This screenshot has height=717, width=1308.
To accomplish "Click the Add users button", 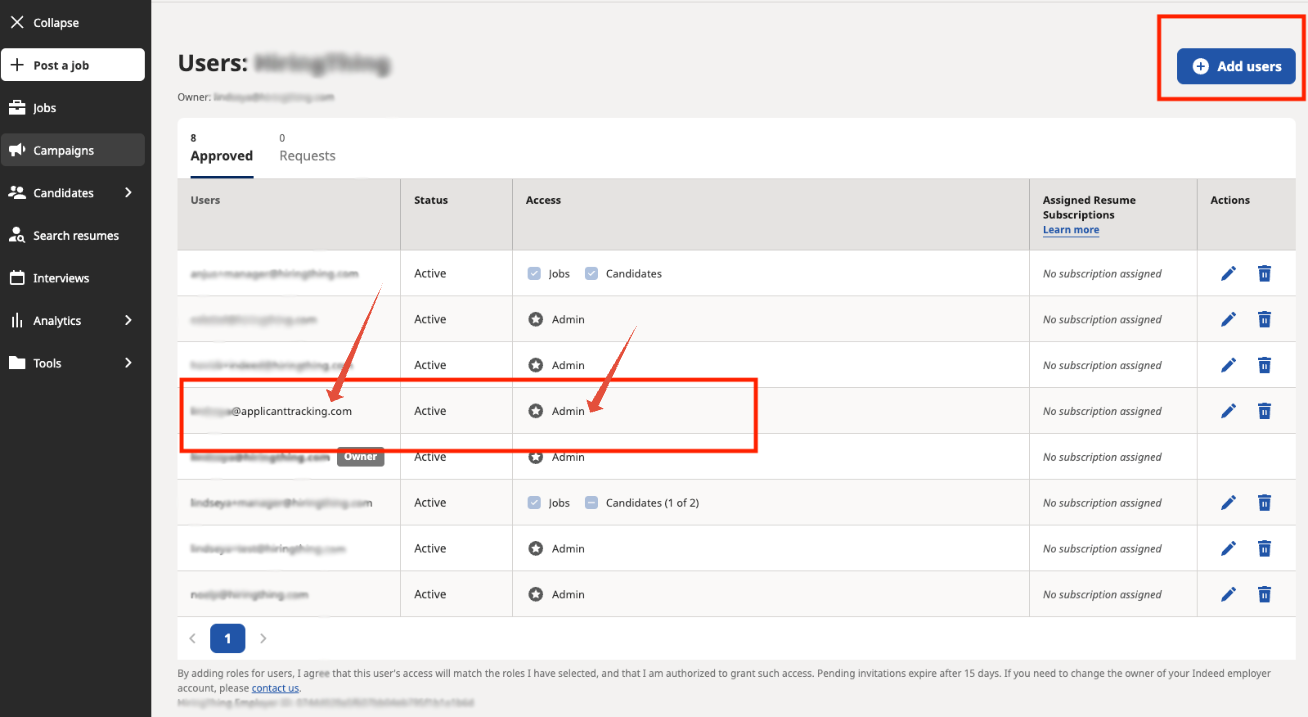I will 1236,66.
